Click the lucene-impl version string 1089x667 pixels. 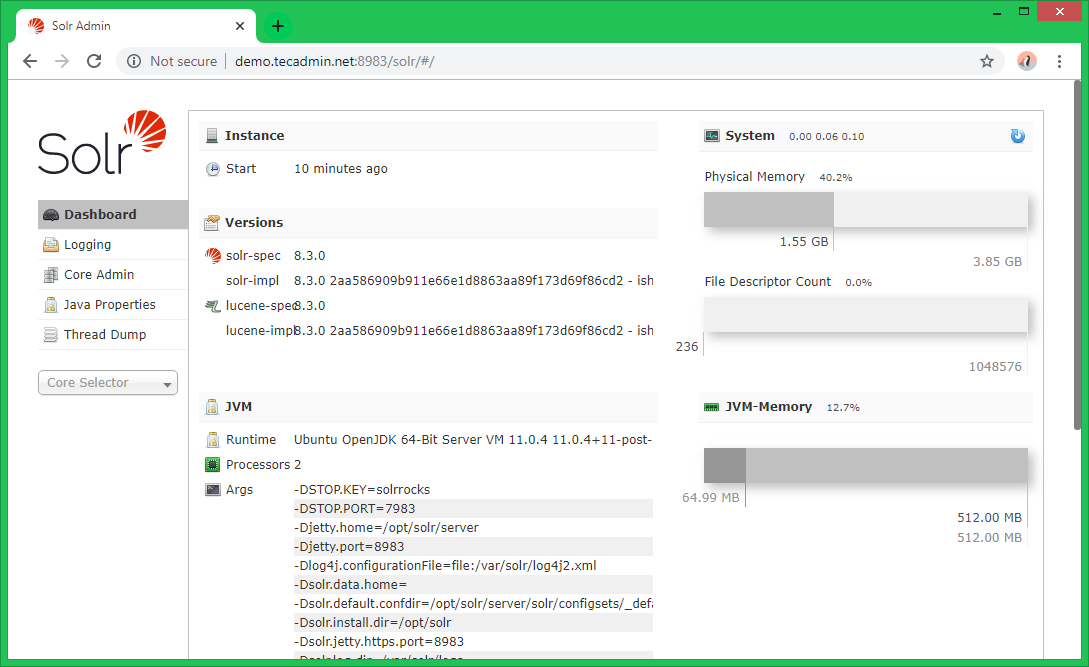[474, 331]
